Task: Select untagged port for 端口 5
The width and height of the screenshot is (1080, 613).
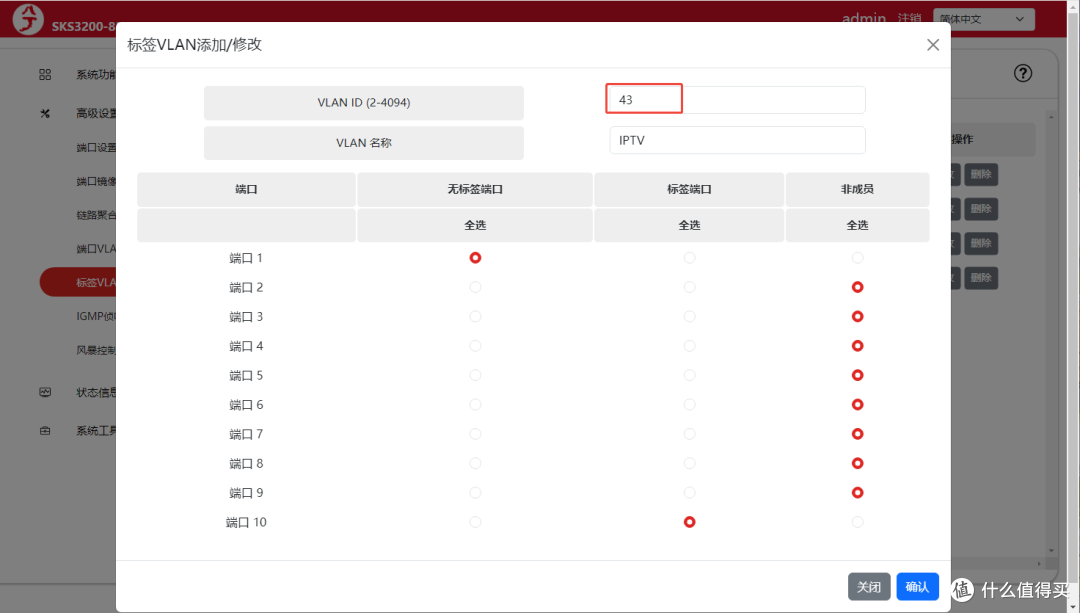Action: tap(475, 375)
